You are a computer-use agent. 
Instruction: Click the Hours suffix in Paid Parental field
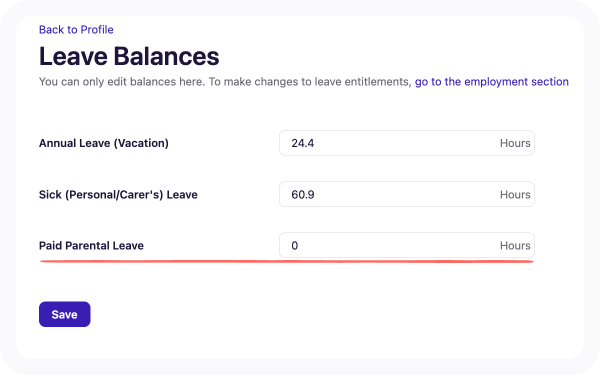coord(515,245)
